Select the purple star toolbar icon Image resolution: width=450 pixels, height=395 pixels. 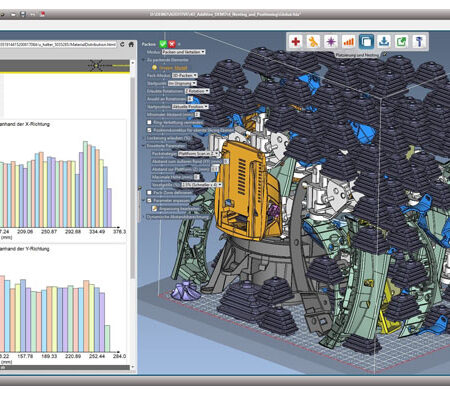331,42
